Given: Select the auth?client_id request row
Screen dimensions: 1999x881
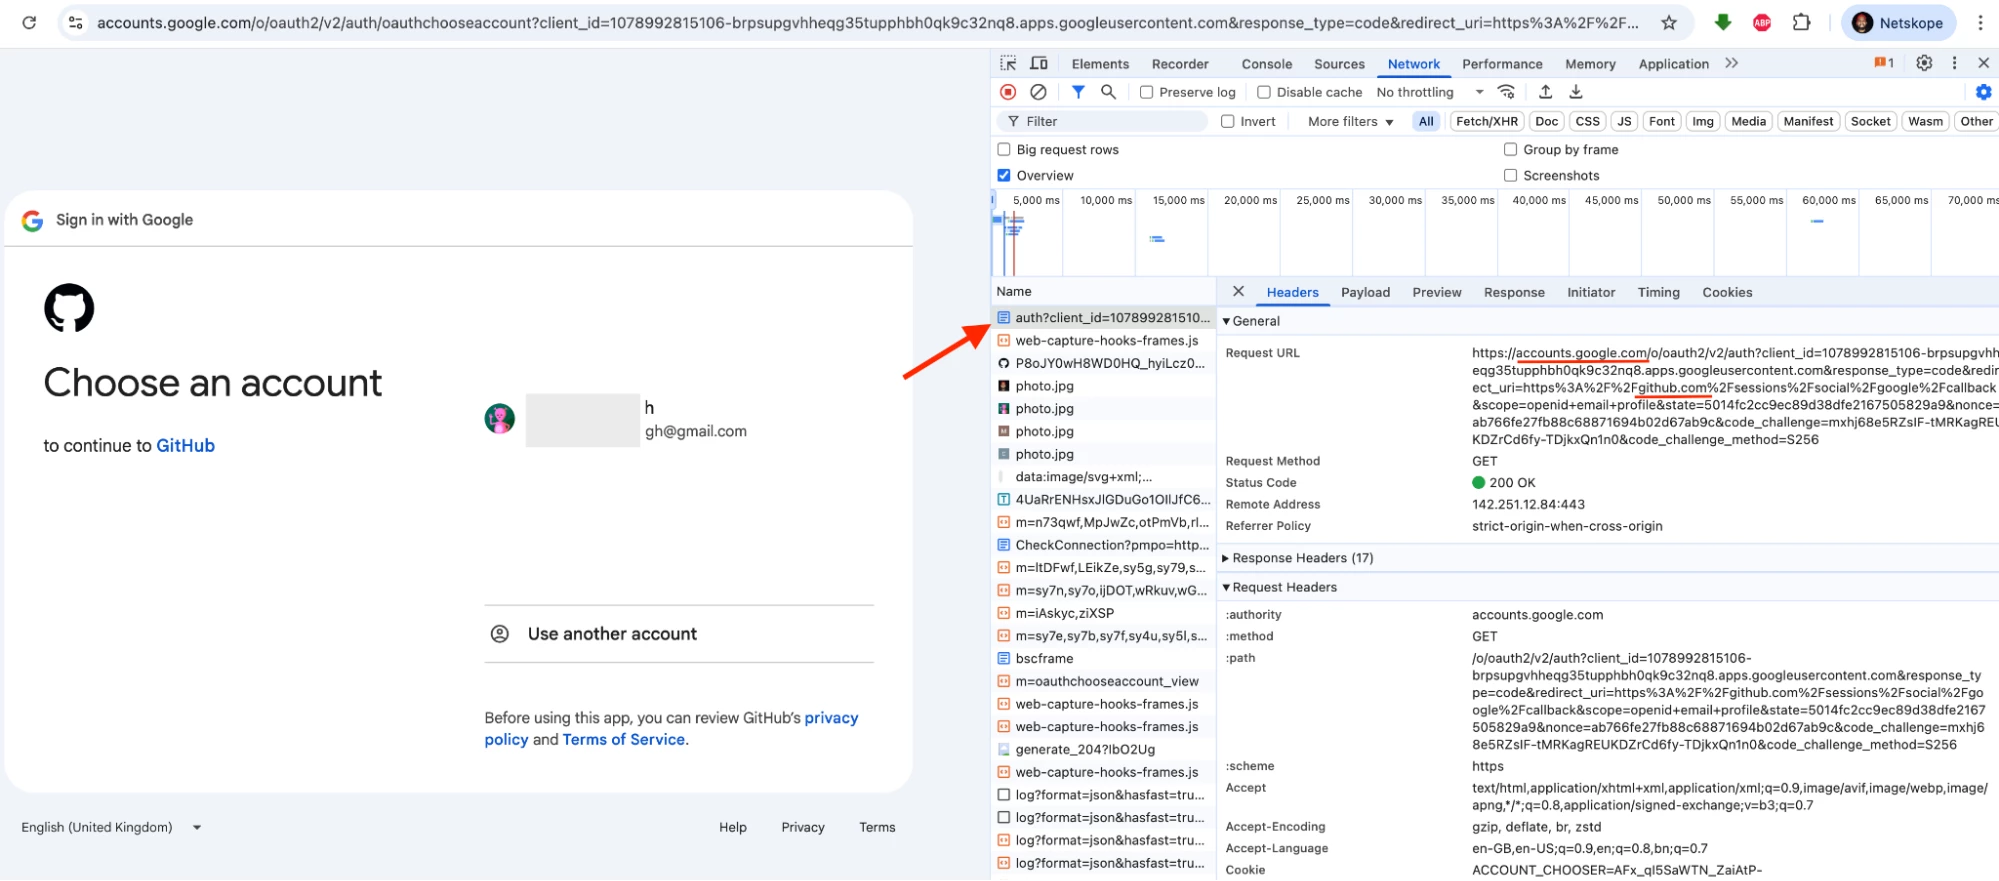Looking at the screenshot, I should [x=1104, y=318].
